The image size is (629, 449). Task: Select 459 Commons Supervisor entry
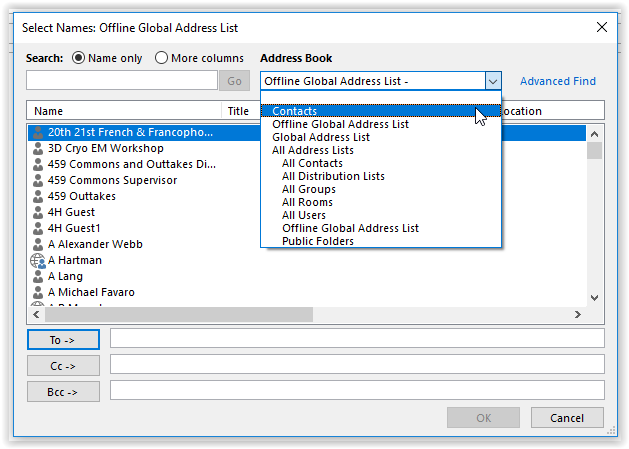click(112, 180)
